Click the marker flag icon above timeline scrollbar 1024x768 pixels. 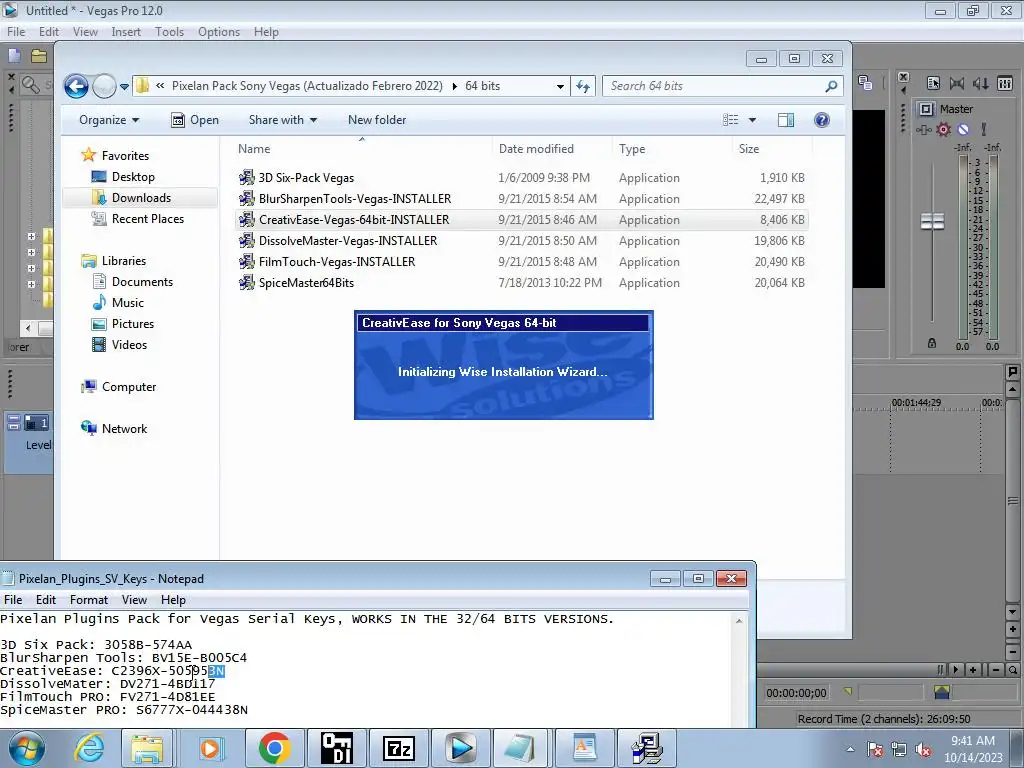(1013, 372)
